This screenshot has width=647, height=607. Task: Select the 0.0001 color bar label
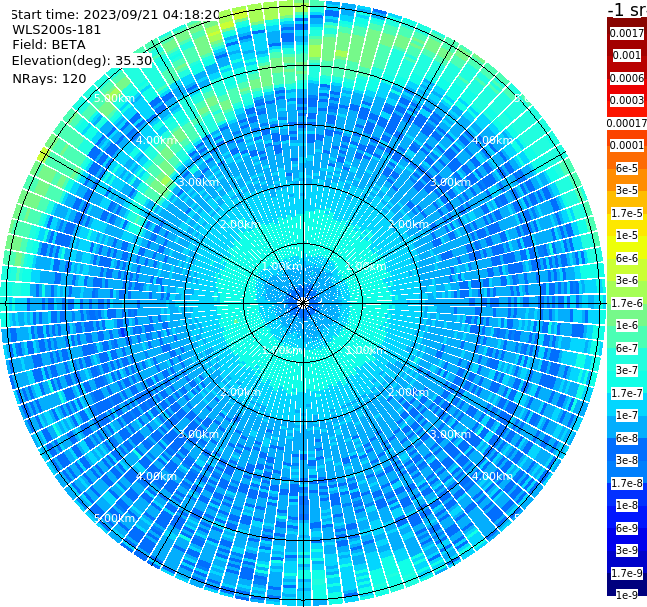[627, 145]
